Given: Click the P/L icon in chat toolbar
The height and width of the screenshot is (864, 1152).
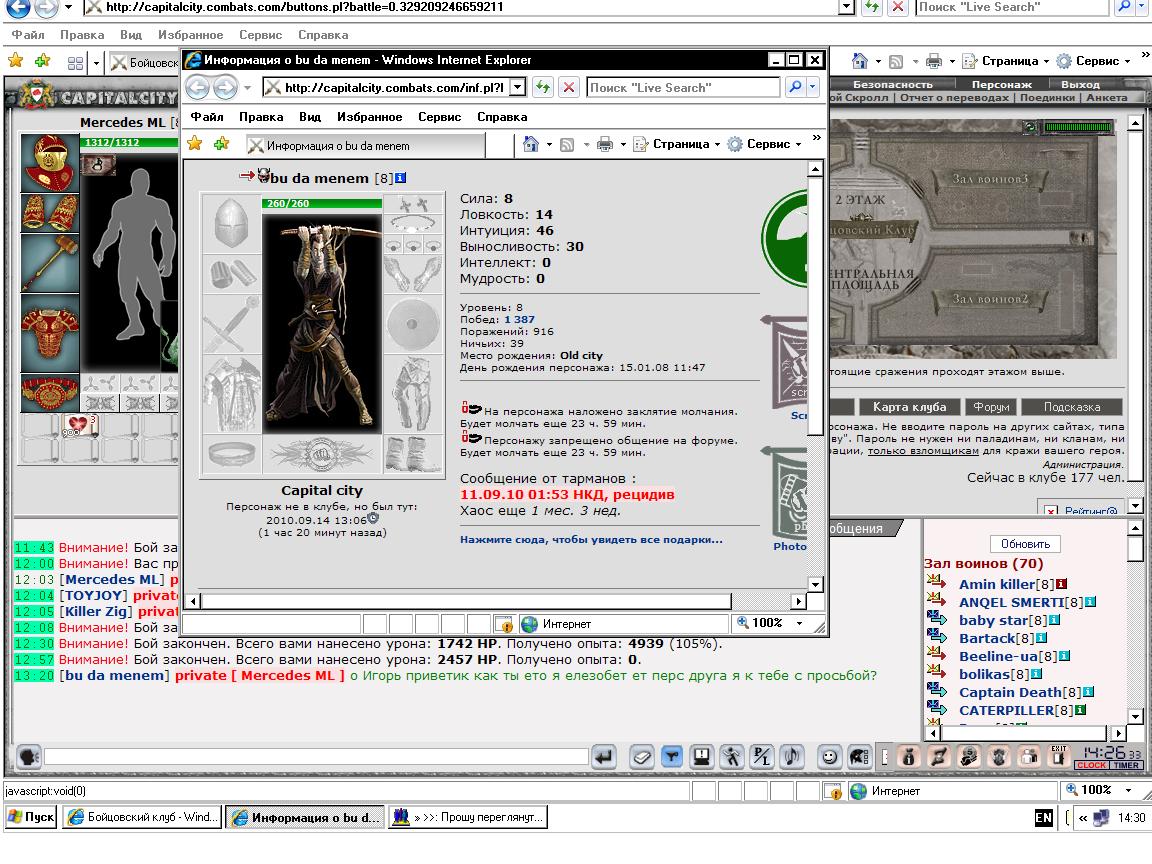Looking at the screenshot, I should coord(762,757).
